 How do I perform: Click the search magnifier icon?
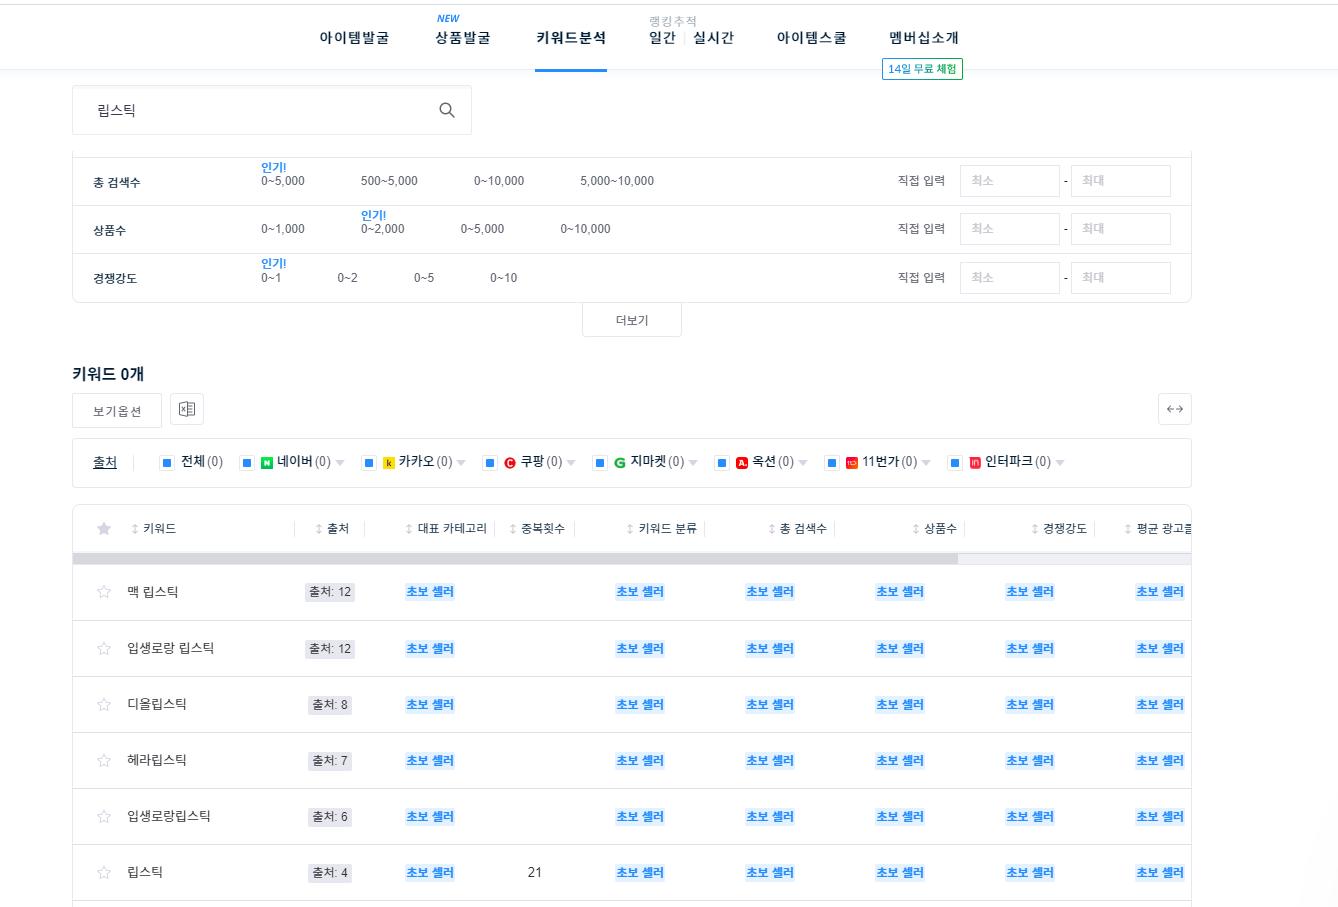[446, 110]
